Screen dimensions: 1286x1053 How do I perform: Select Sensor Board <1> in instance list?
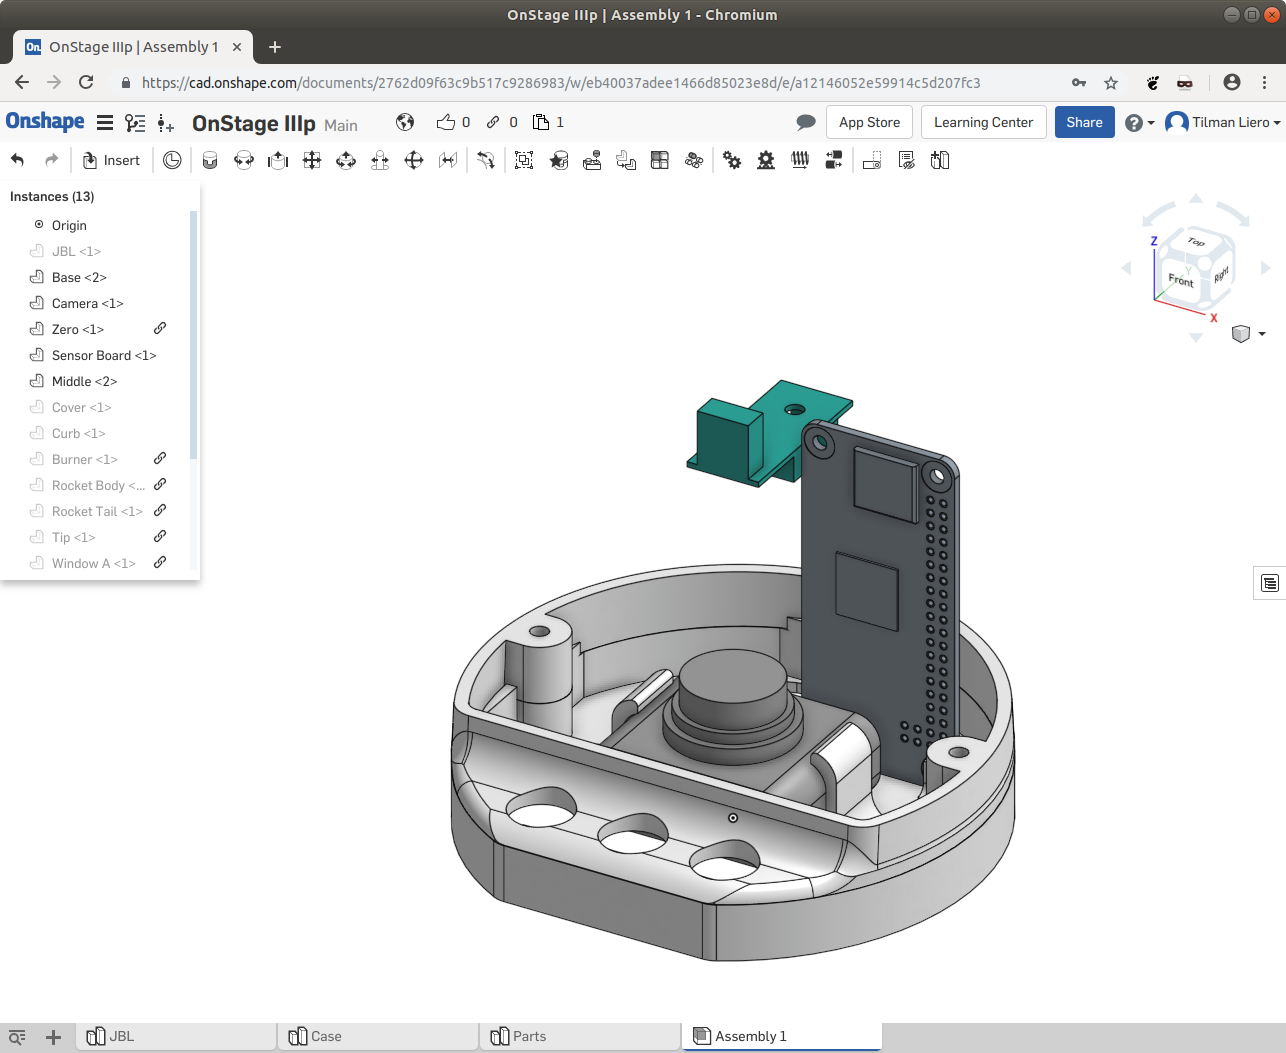[x=104, y=355]
